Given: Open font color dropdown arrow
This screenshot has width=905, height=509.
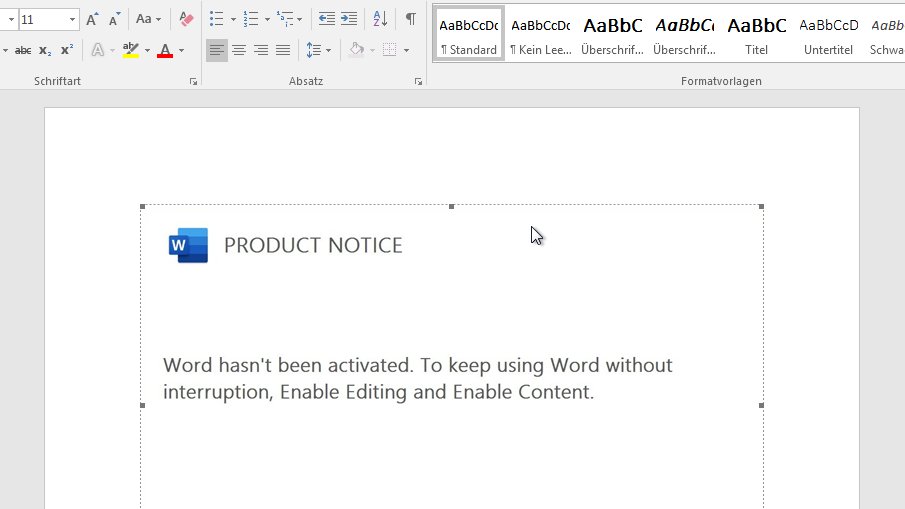Looking at the screenshot, I should 181,50.
